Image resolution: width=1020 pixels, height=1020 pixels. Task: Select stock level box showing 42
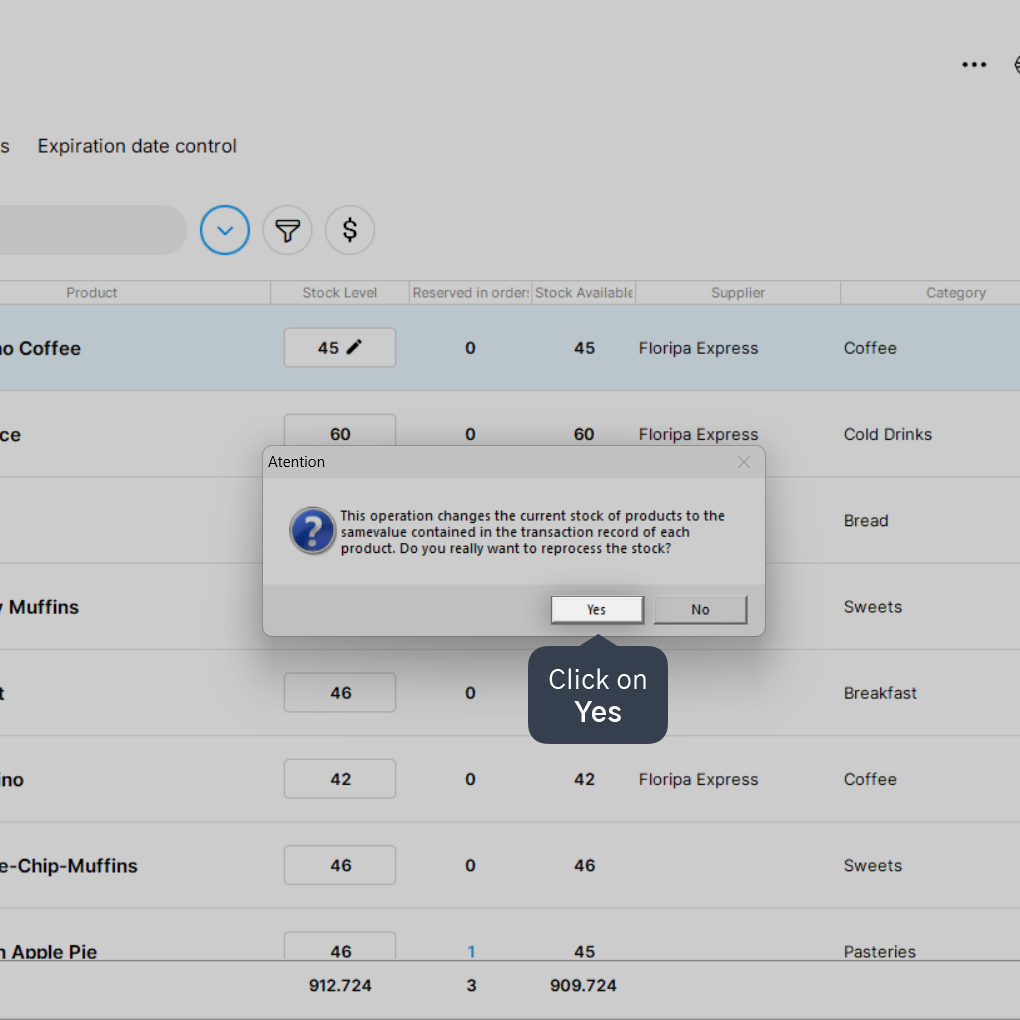coord(340,779)
